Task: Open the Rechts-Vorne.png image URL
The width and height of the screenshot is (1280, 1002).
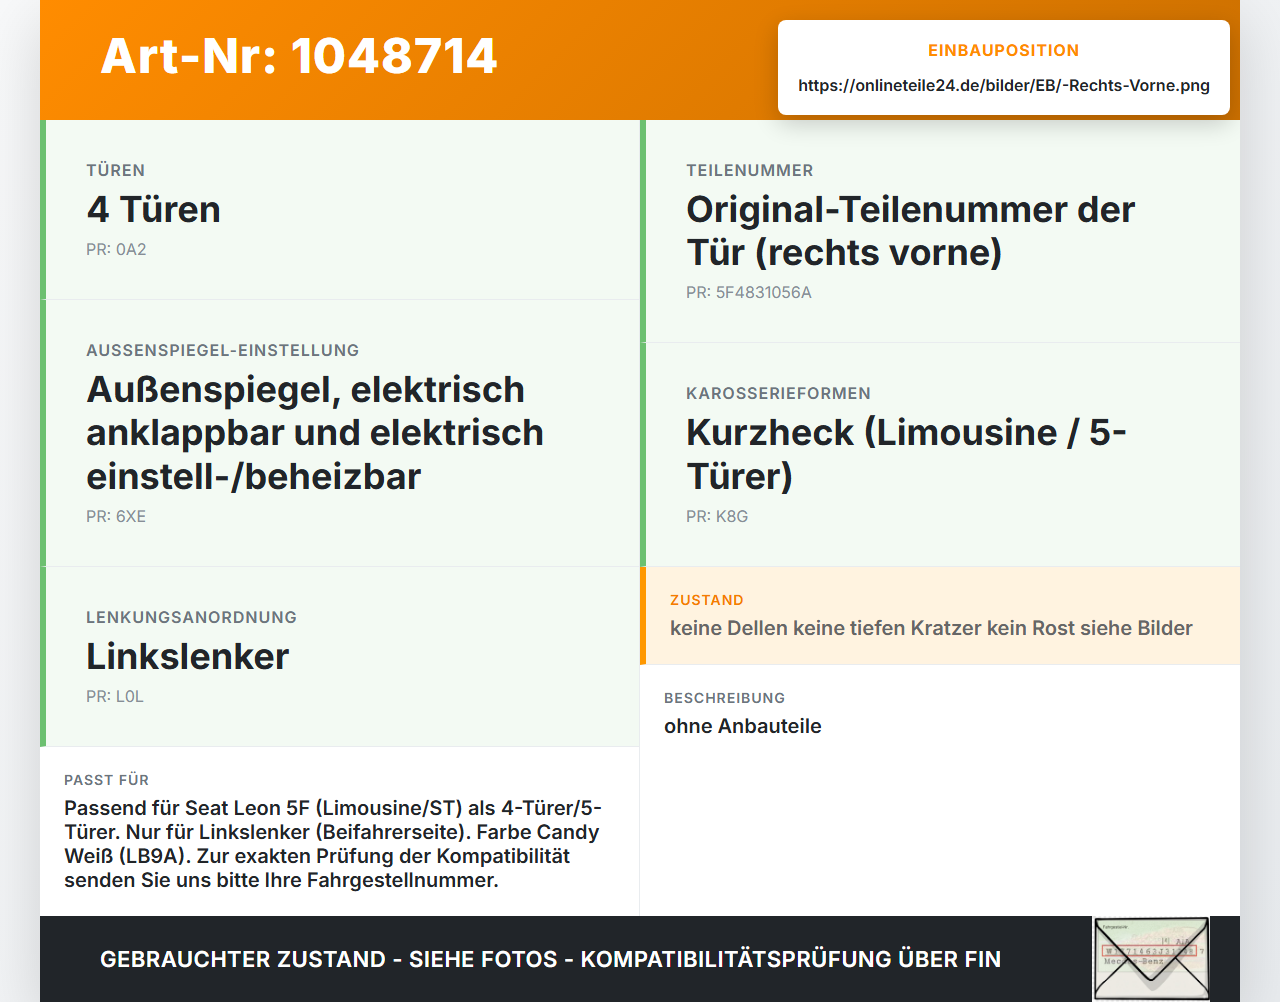Action: click(1004, 86)
